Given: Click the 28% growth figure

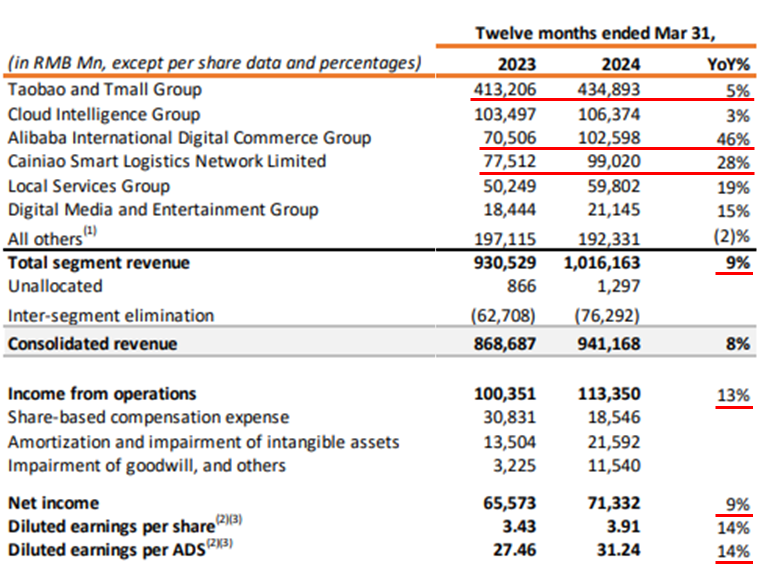Looking at the screenshot, I should pos(733,162).
